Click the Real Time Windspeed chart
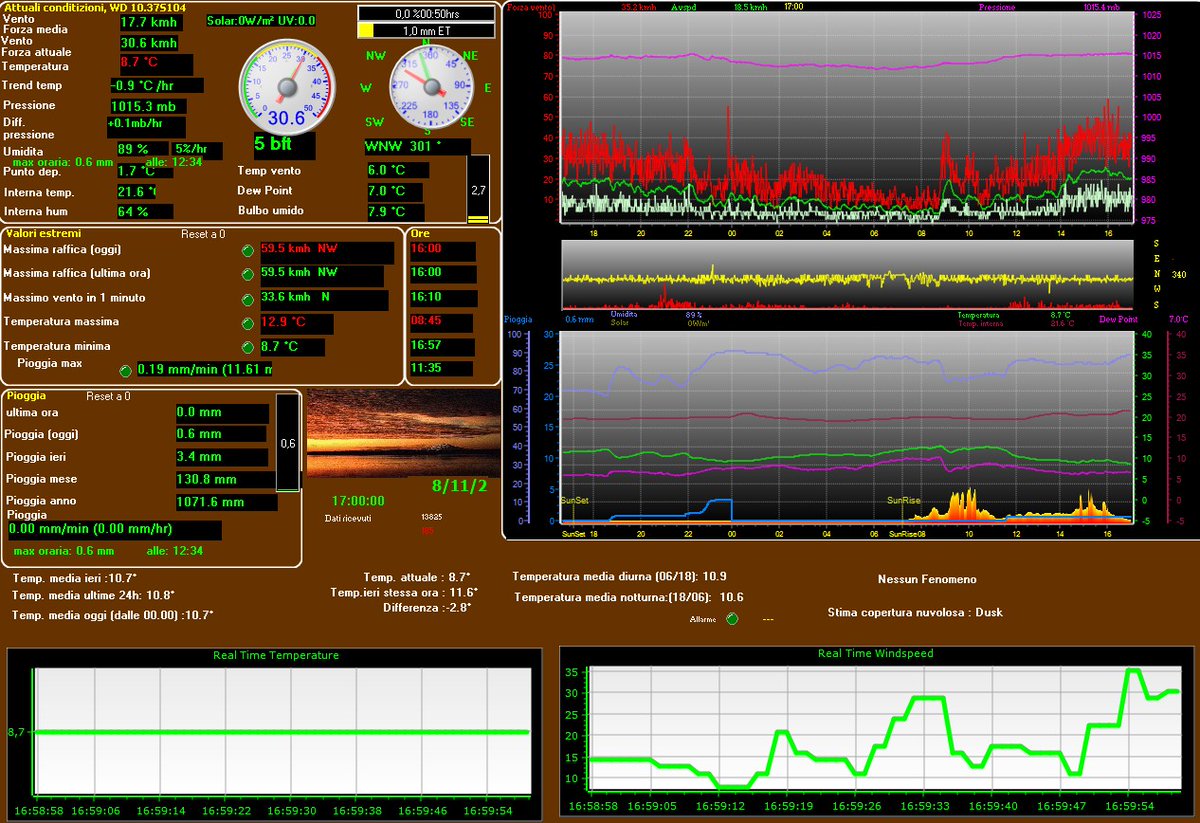Screen dimensions: 1200x823 point(875,731)
